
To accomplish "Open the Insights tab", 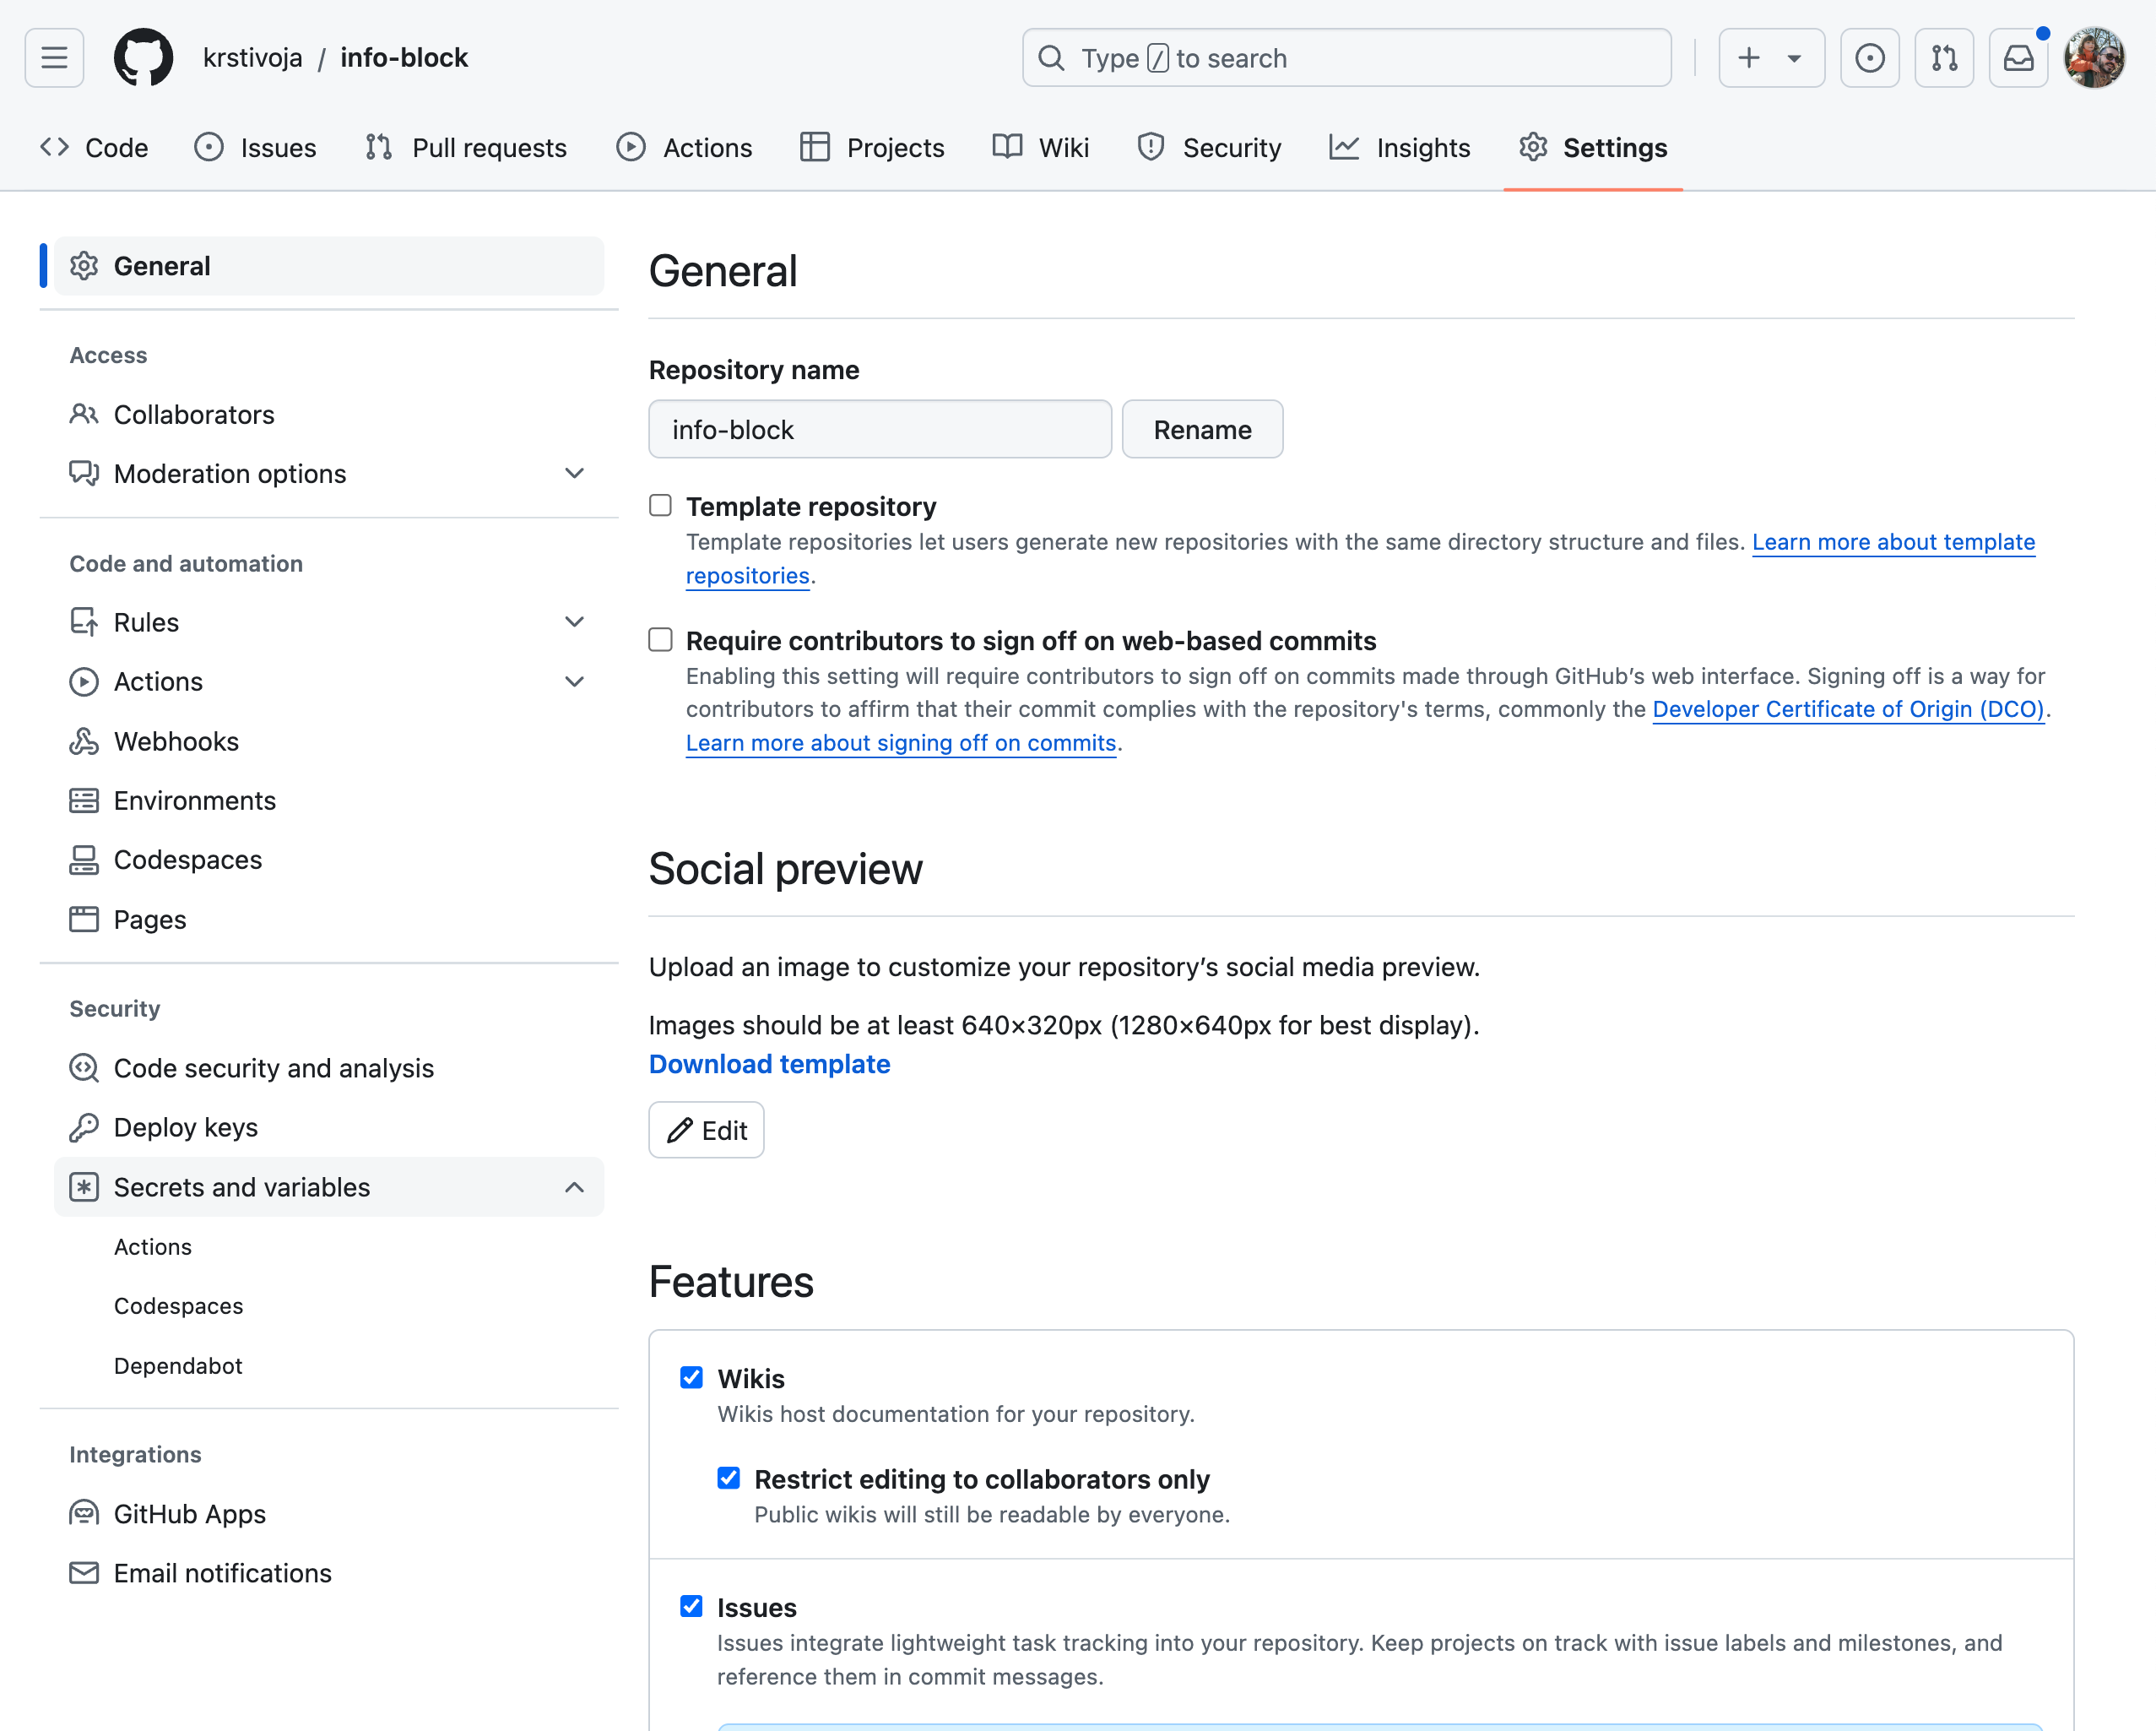I will tap(1399, 147).
